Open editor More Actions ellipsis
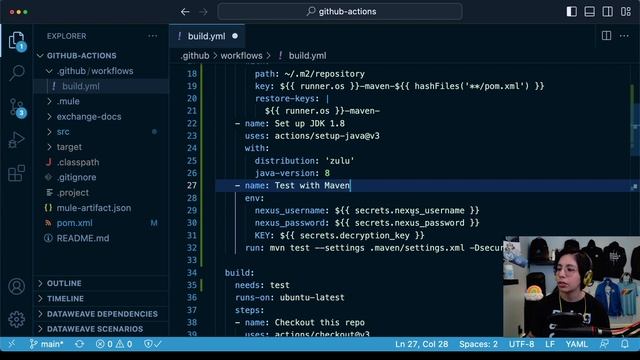This screenshot has width=640, height=360. 624,36
